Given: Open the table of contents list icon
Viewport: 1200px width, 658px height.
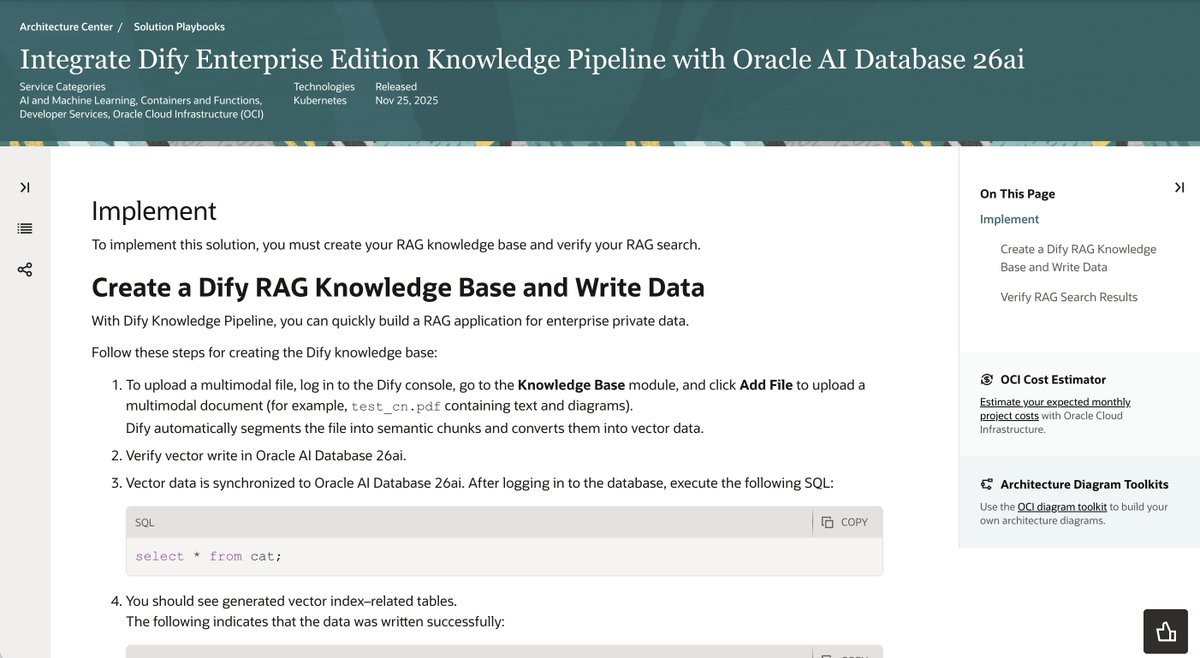Looking at the screenshot, I should (25, 228).
